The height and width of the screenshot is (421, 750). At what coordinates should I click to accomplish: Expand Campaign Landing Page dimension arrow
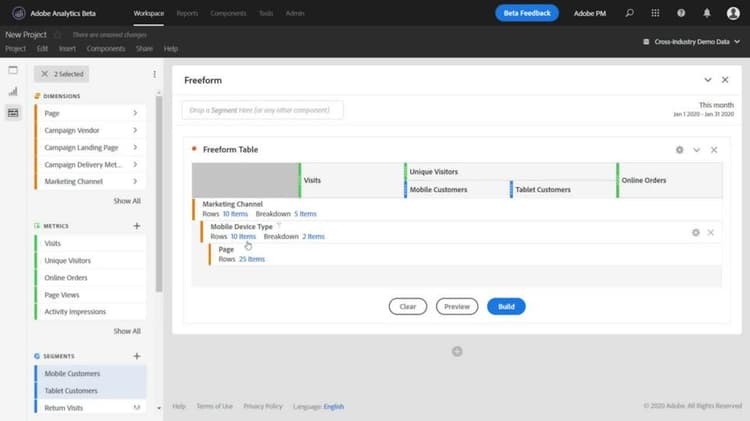point(135,147)
